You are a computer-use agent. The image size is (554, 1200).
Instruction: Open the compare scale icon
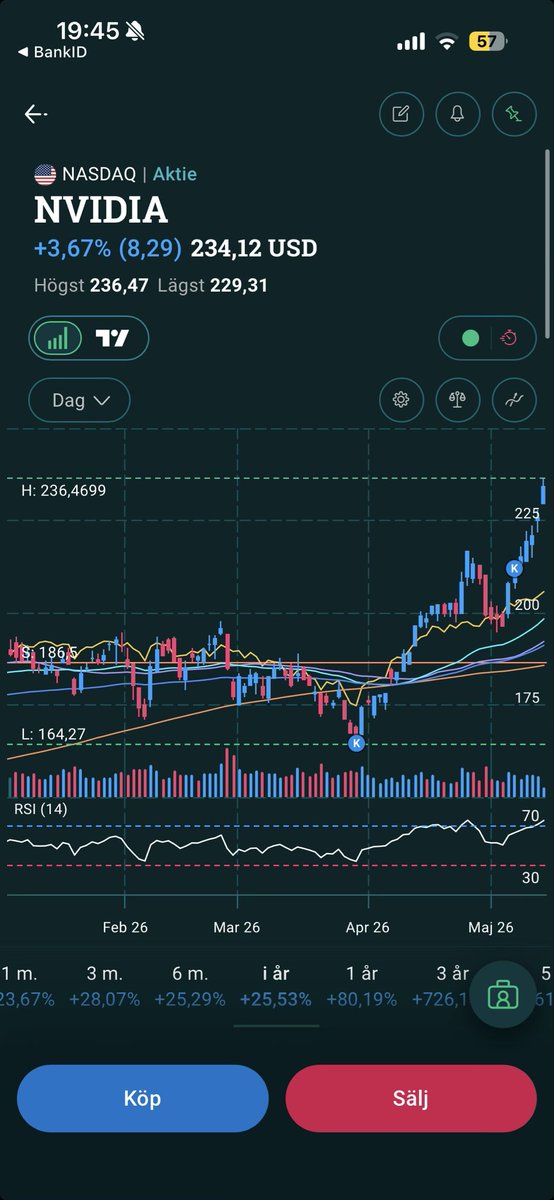[x=458, y=400]
